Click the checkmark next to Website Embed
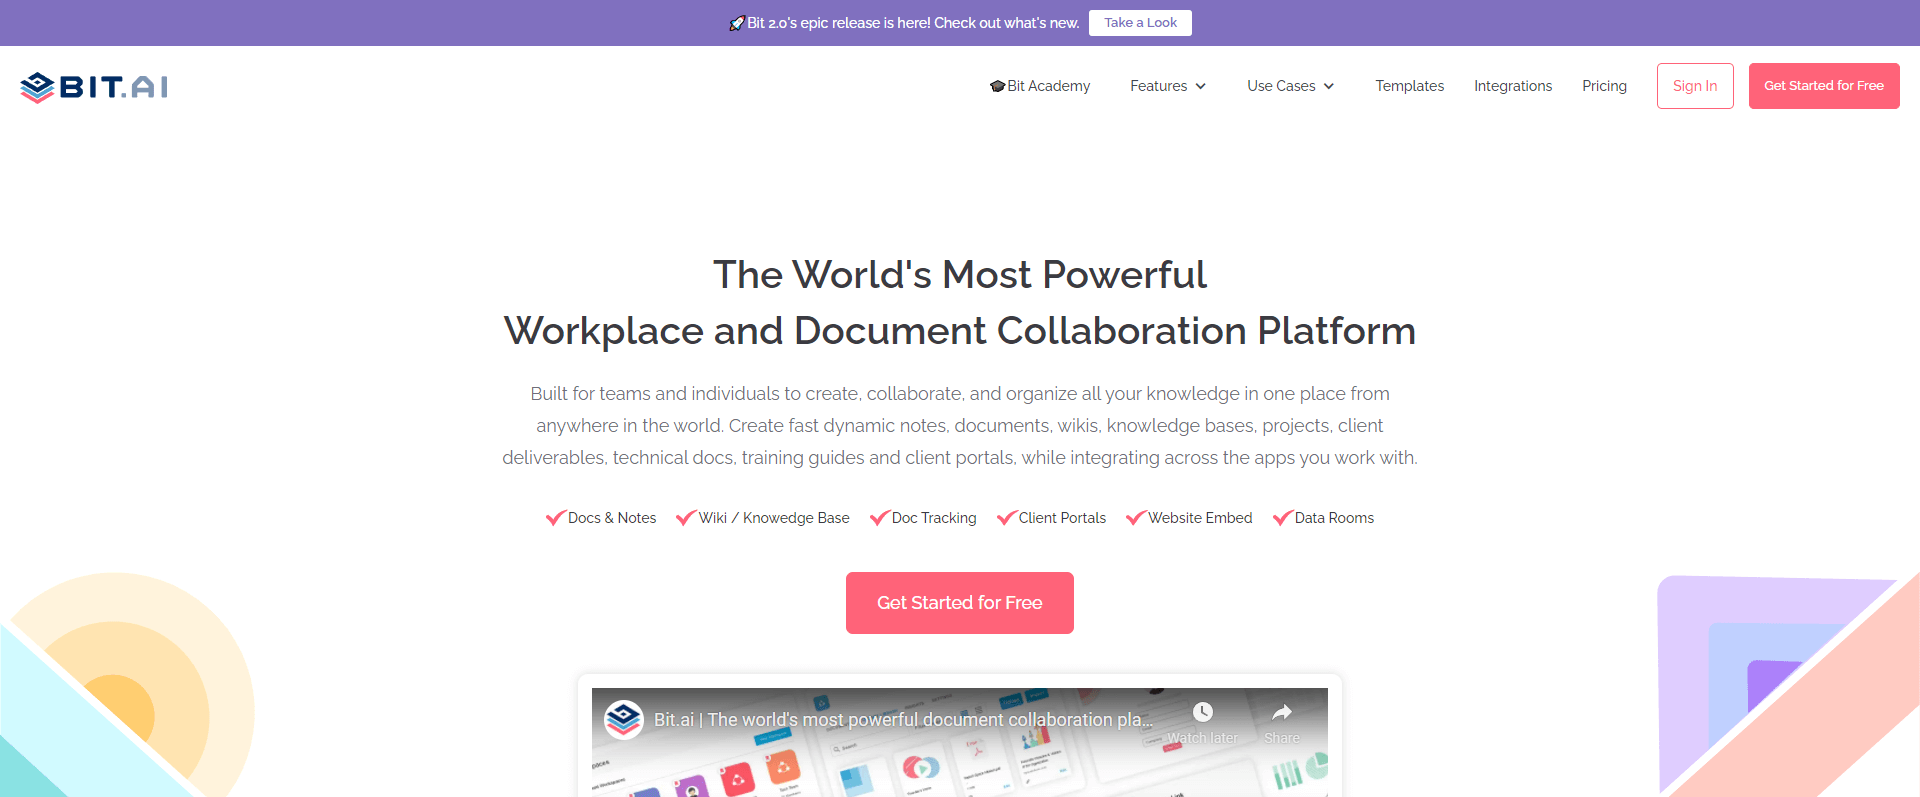 [1136, 518]
